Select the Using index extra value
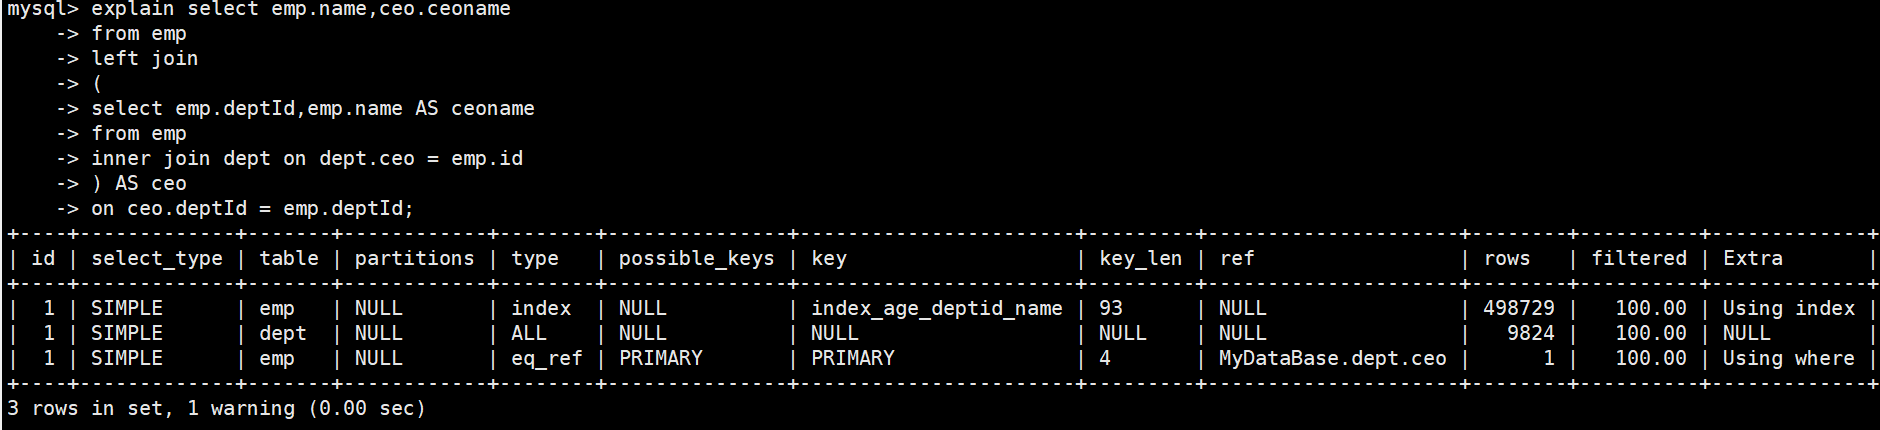1880x430 pixels. (1788, 308)
